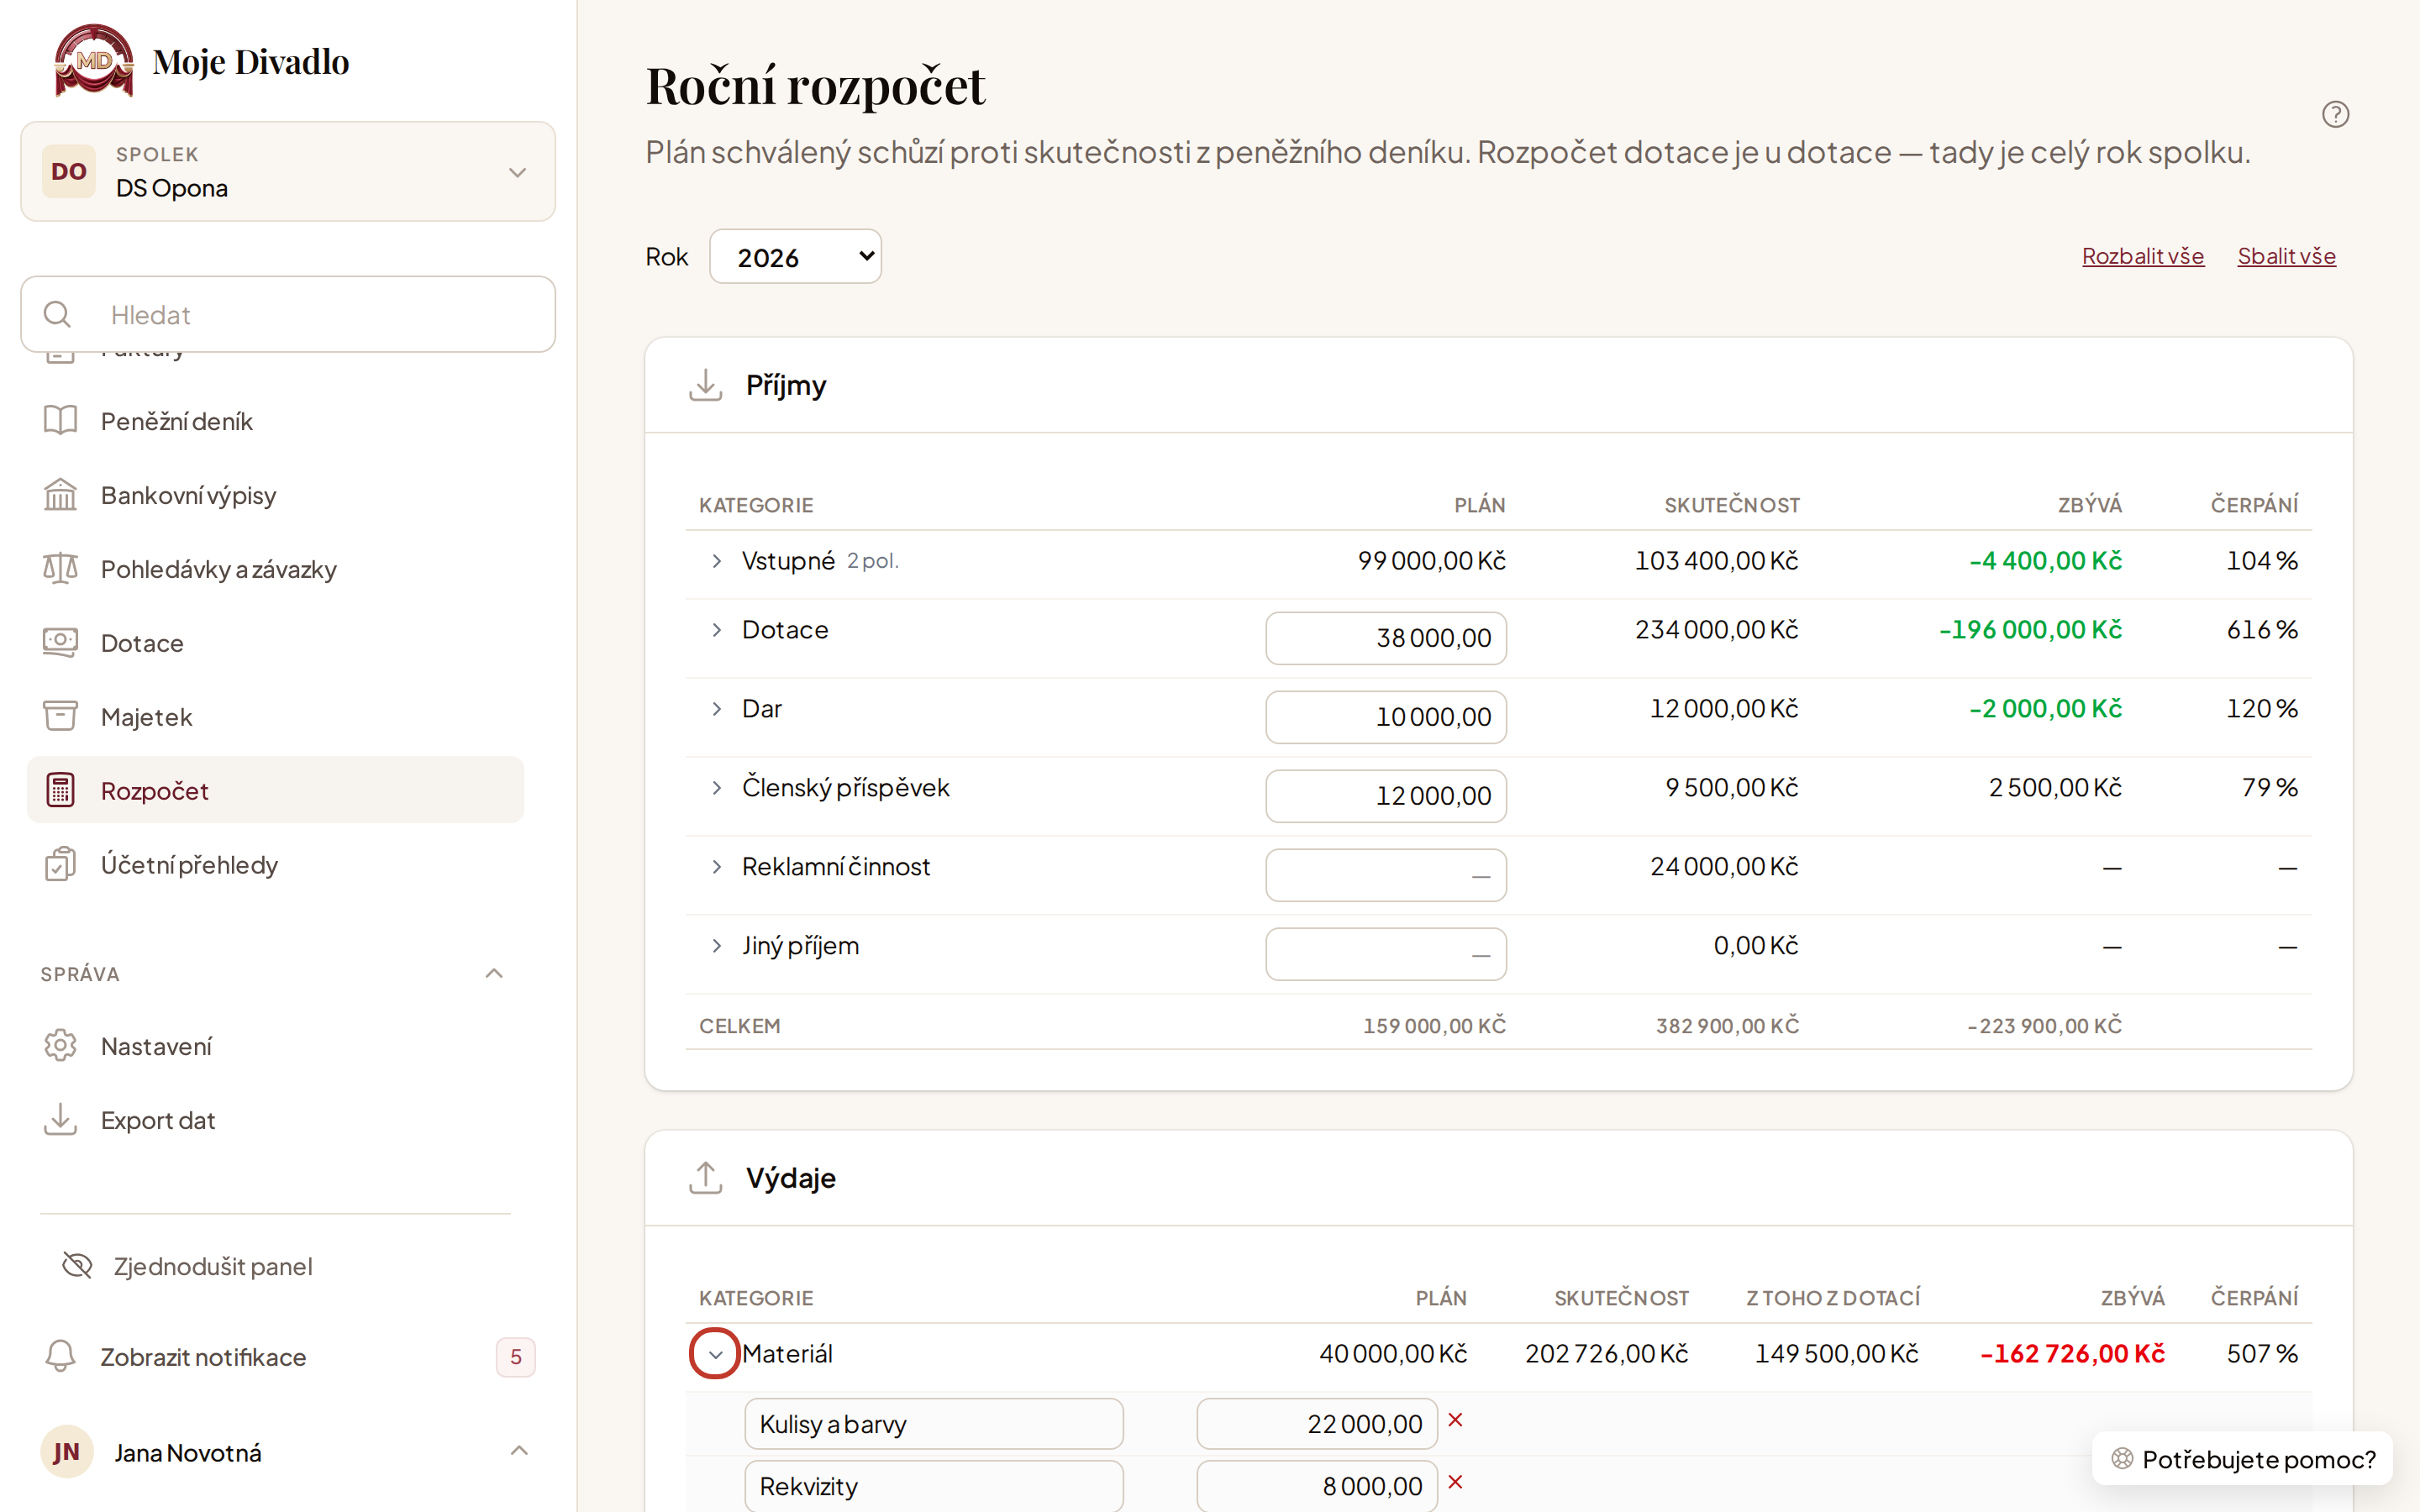Viewport: 2420px width, 1512px height.
Task: Collapse the Materiál expense row
Action: tap(715, 1354)
